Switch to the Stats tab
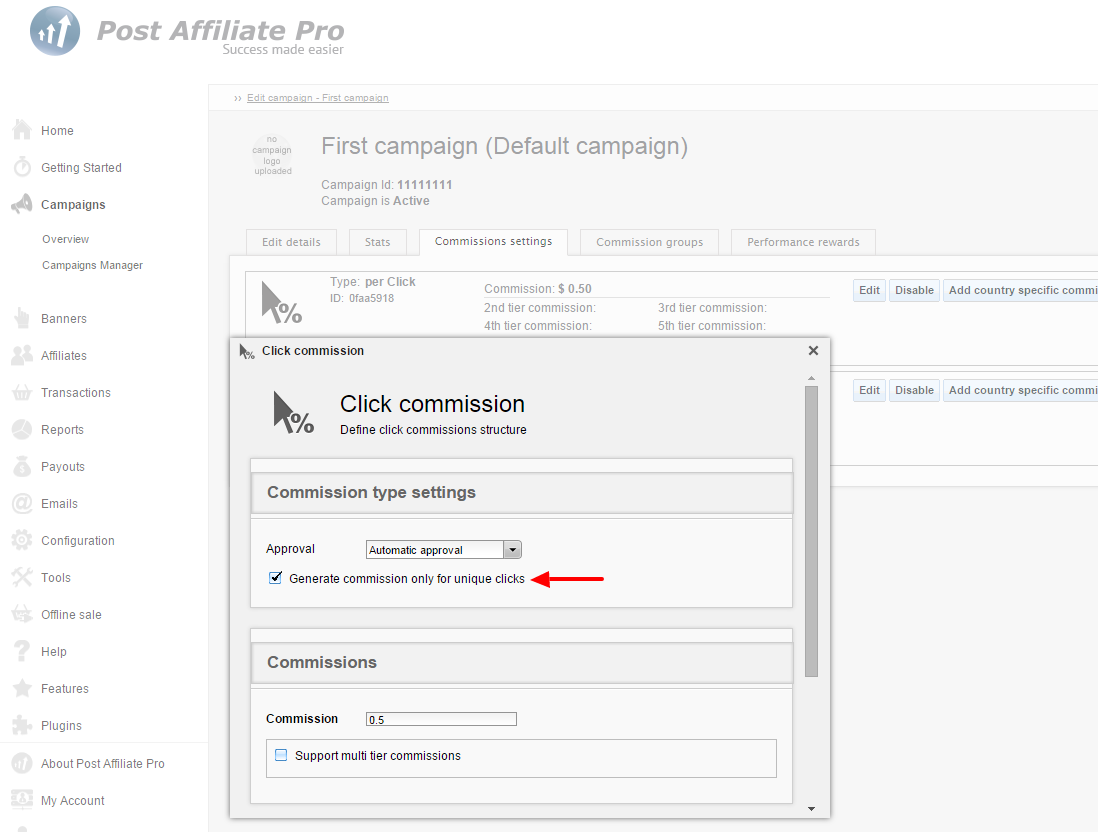Screen dimensions: 1098x832 377,242
